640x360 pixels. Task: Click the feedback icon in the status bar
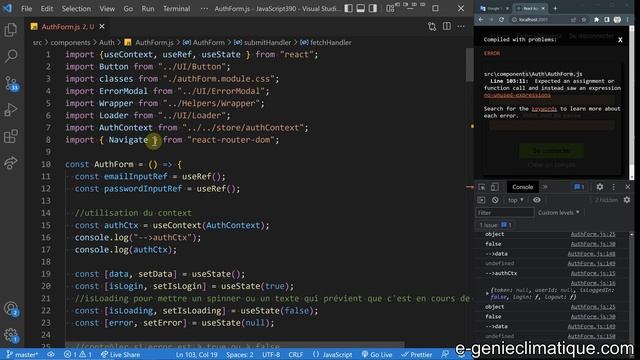pos(445,355)
